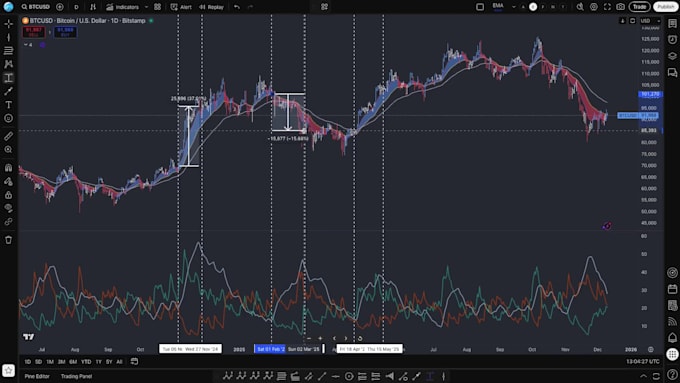Expand the layout manage dropdown arrow
Viewport: 680px width, 383px height.
click(514, 7)
